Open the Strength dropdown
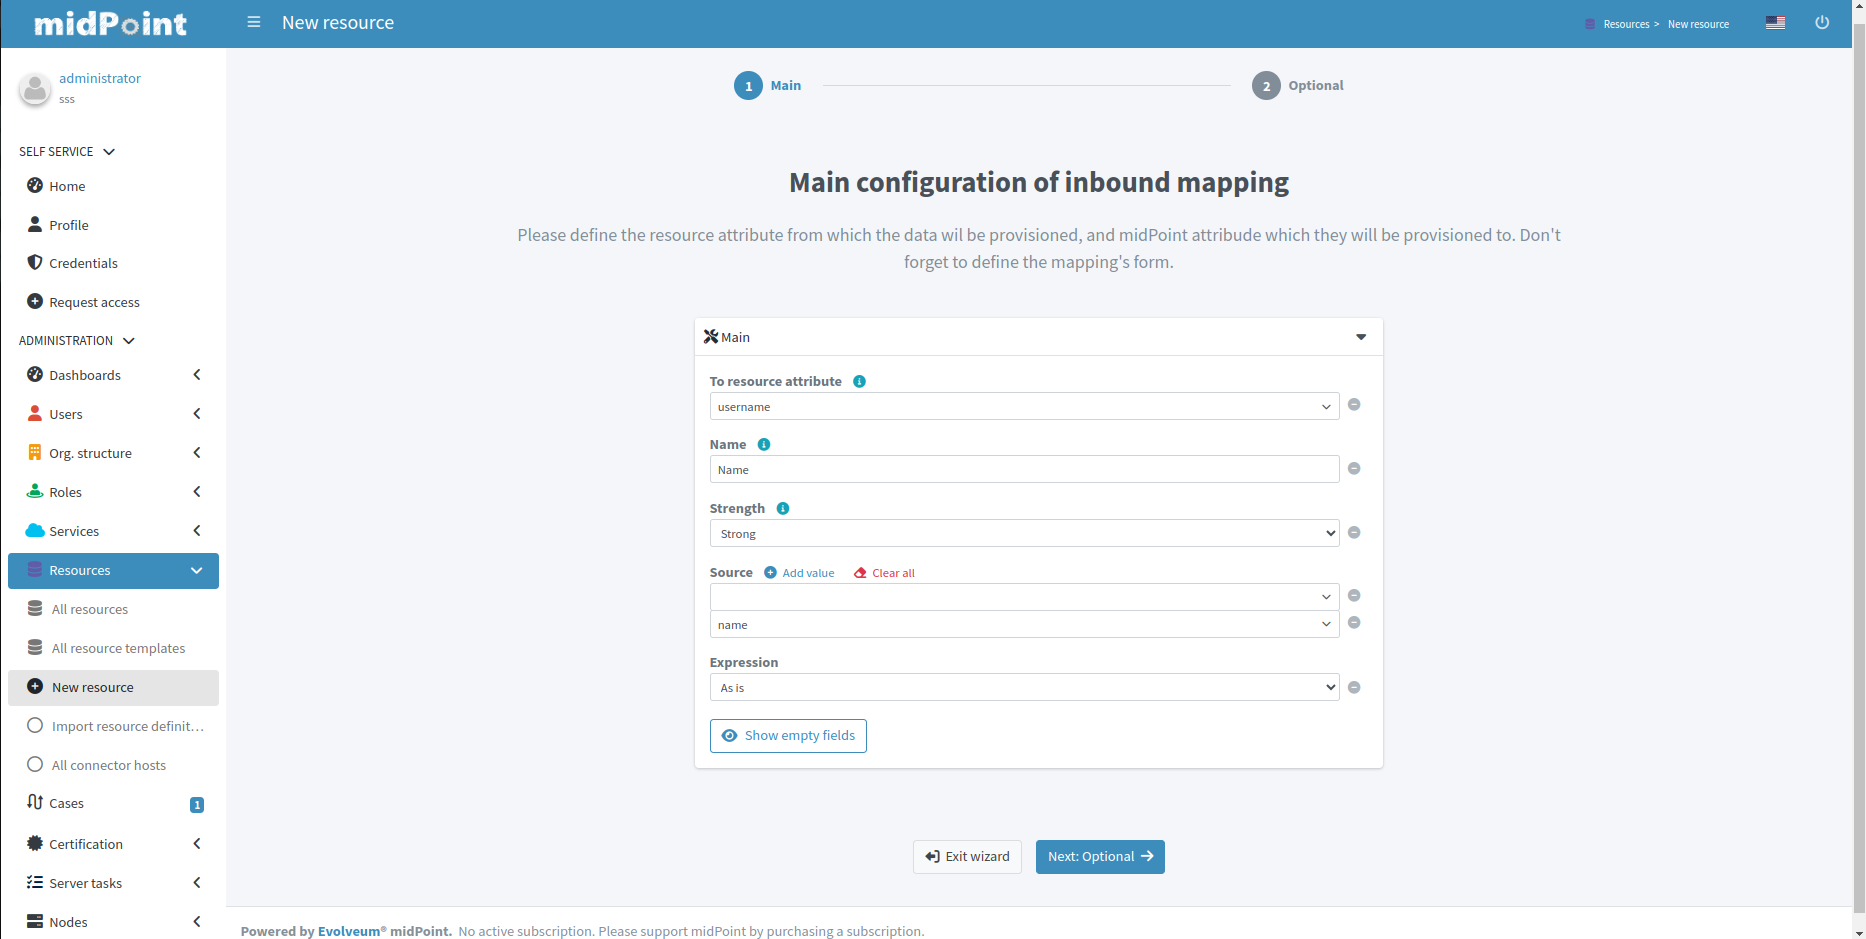Image resolution: width=1866 pixels, height=939 pixels. [x=1024, y=533]
